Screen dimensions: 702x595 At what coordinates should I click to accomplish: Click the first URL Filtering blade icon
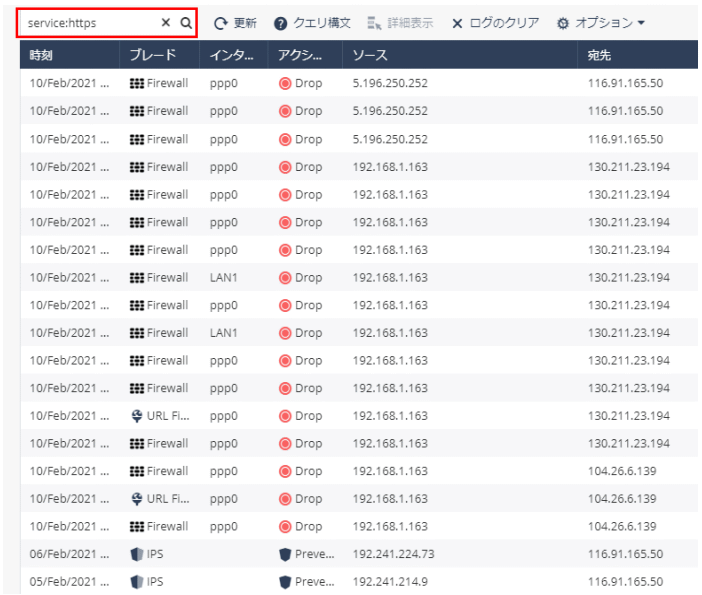137,416
